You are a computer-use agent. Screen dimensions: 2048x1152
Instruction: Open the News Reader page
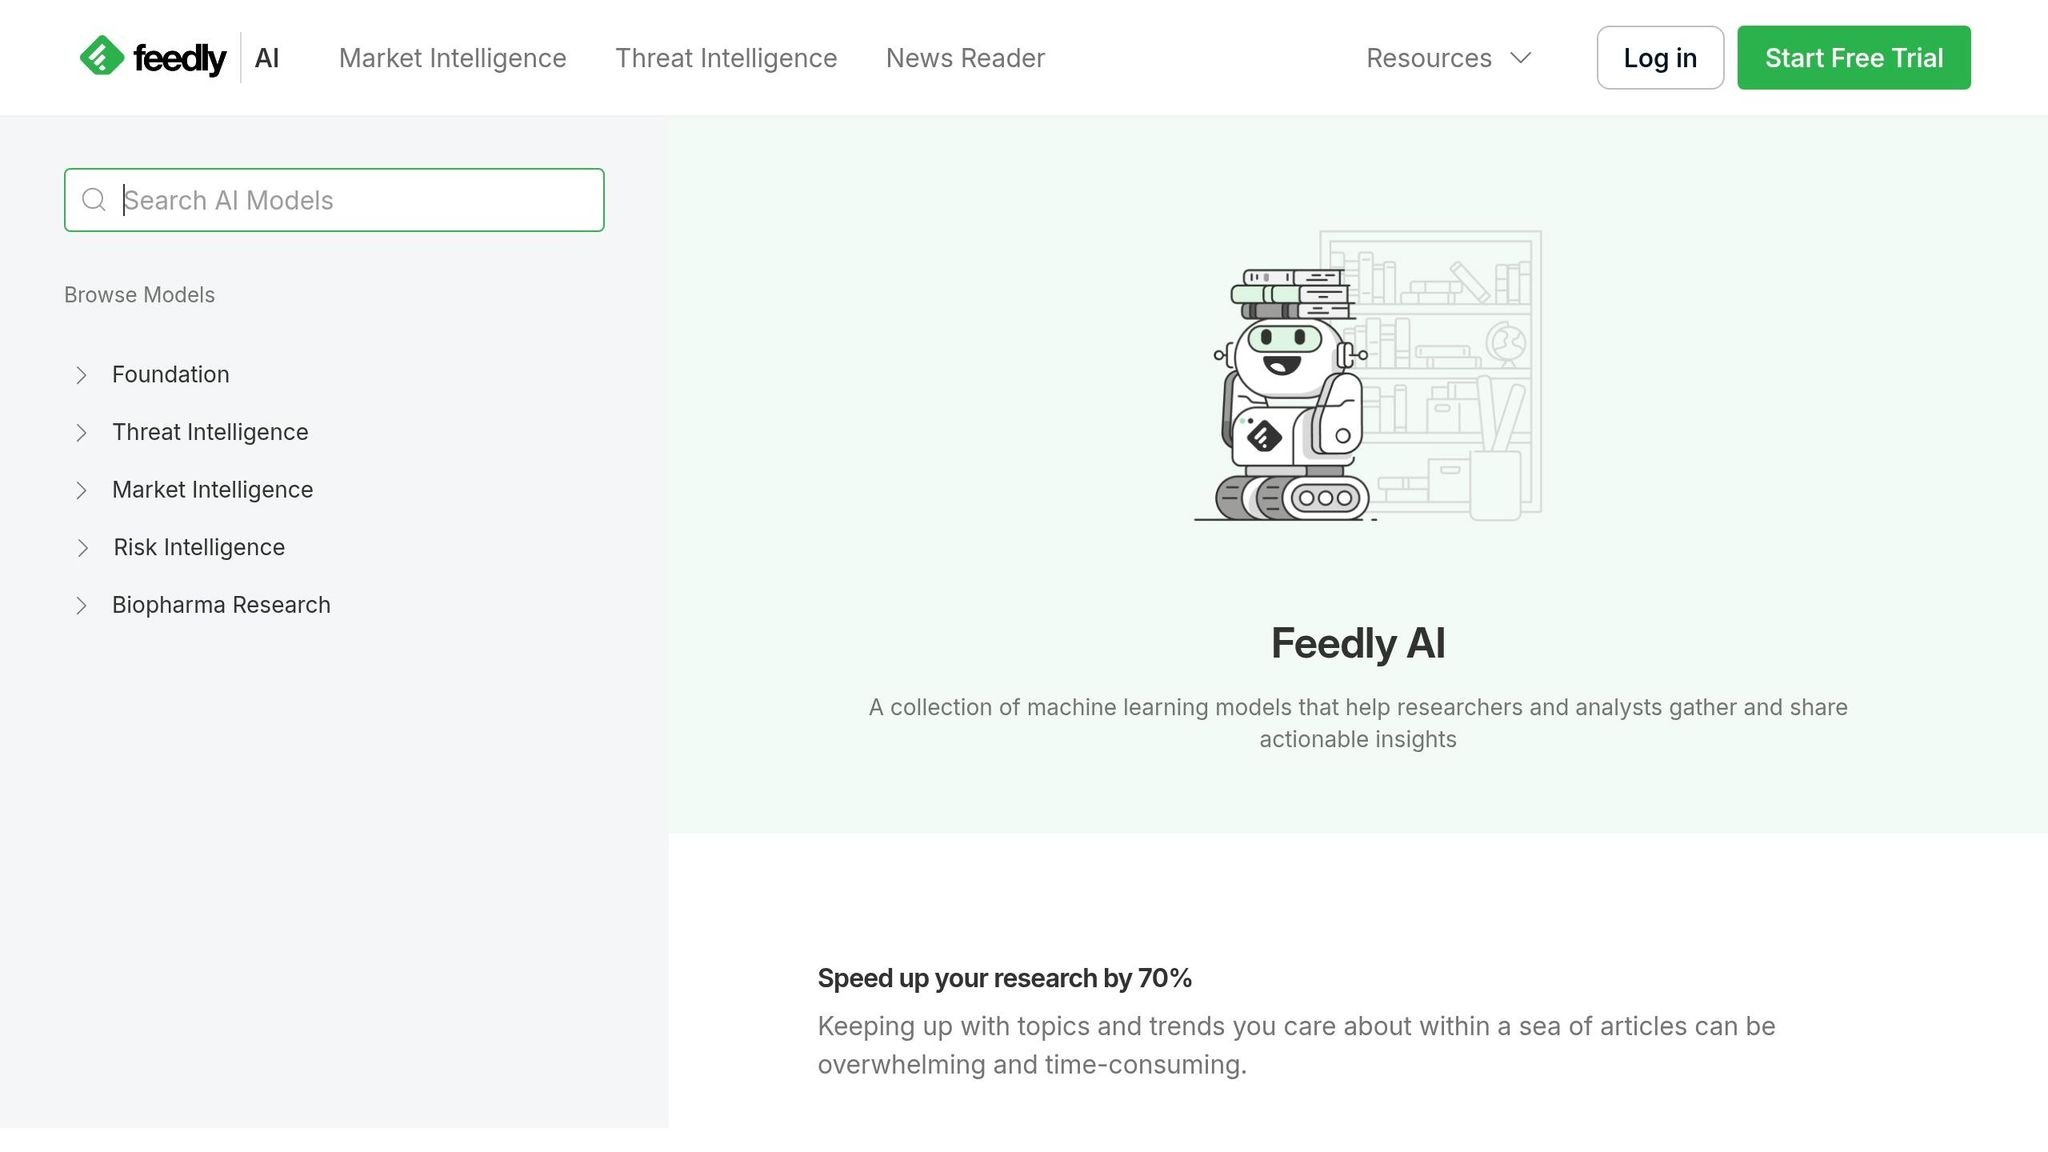click(963, 57)
